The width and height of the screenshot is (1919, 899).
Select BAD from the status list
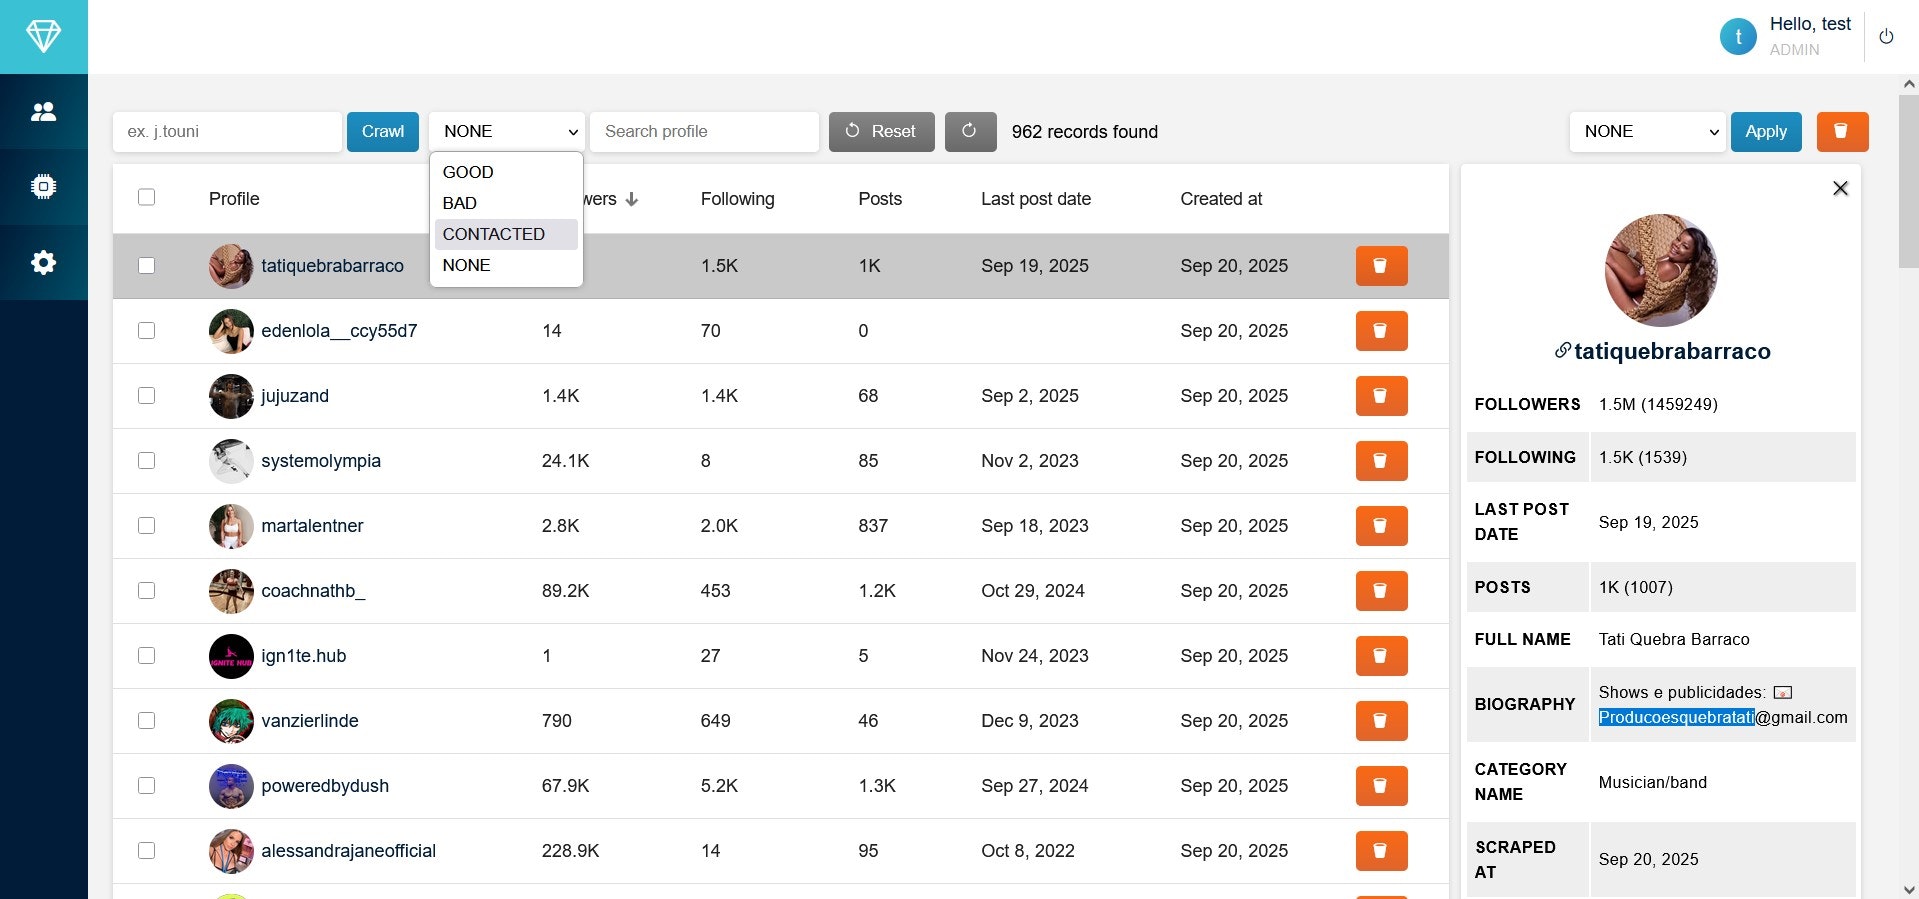[506, 203]
